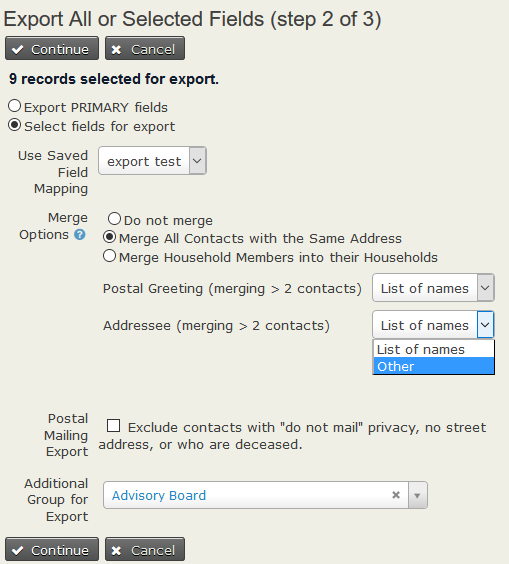The image size is (509, 564).
Task: Click checkmark icon on top Continue button
Action: pyautogui.click(x=18, y=49)
